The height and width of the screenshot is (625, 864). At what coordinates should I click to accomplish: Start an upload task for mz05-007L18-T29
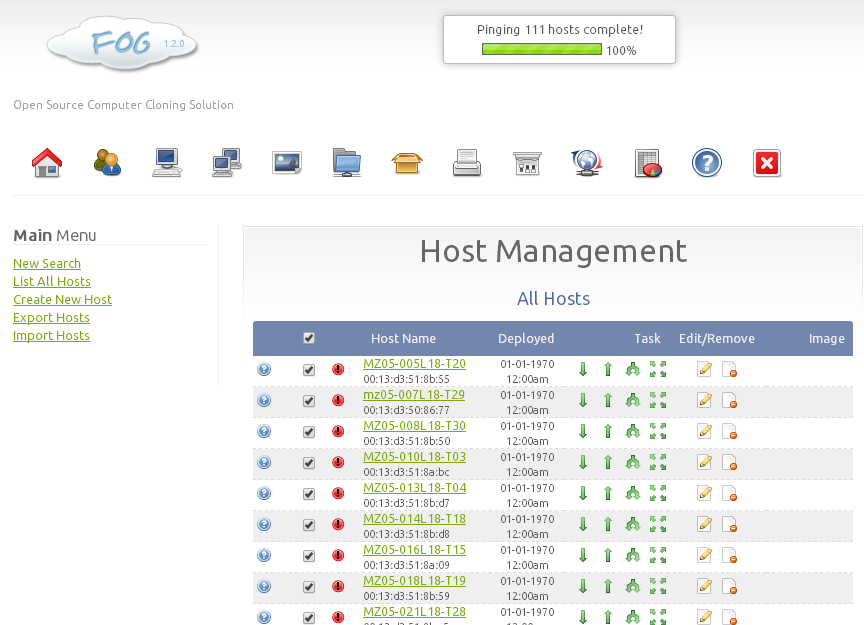607,400
